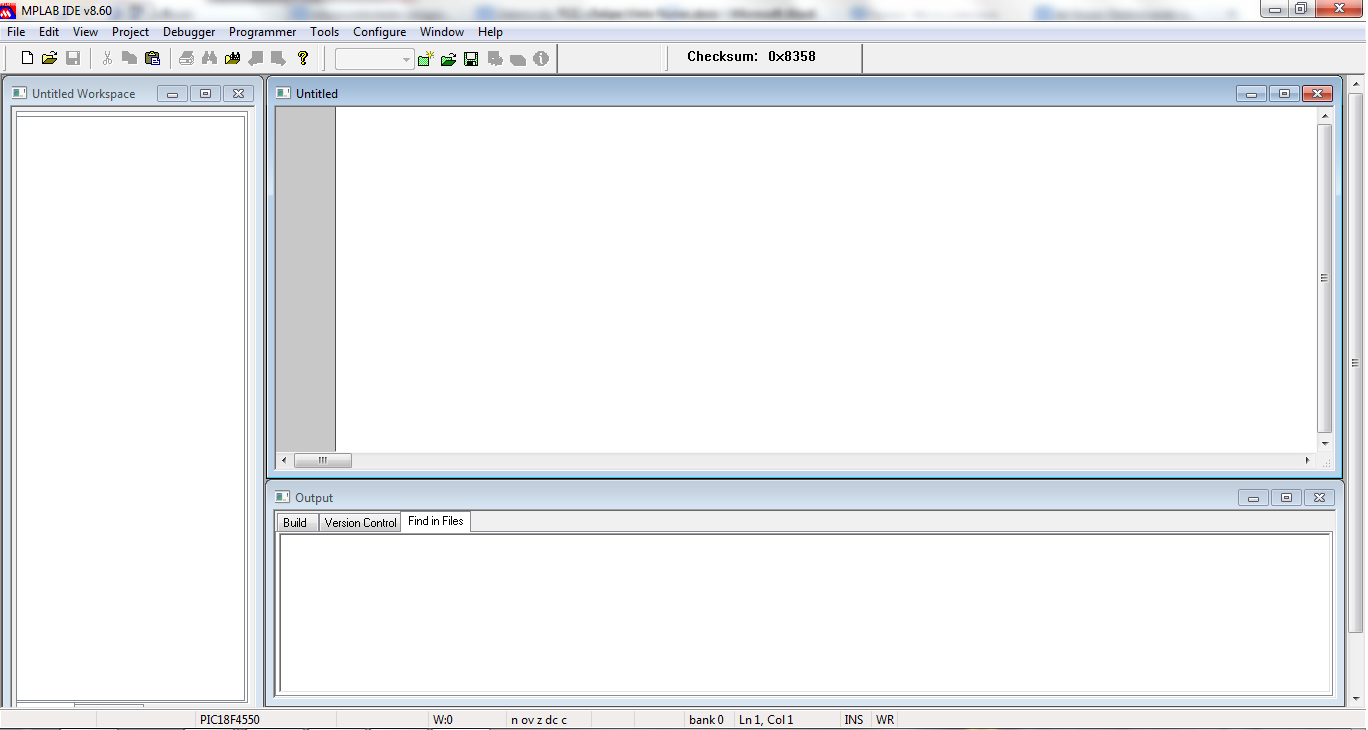This screenshot has width=1368, height=730.
Task: Open the Programmer menu
Action: tap(262, 32)
